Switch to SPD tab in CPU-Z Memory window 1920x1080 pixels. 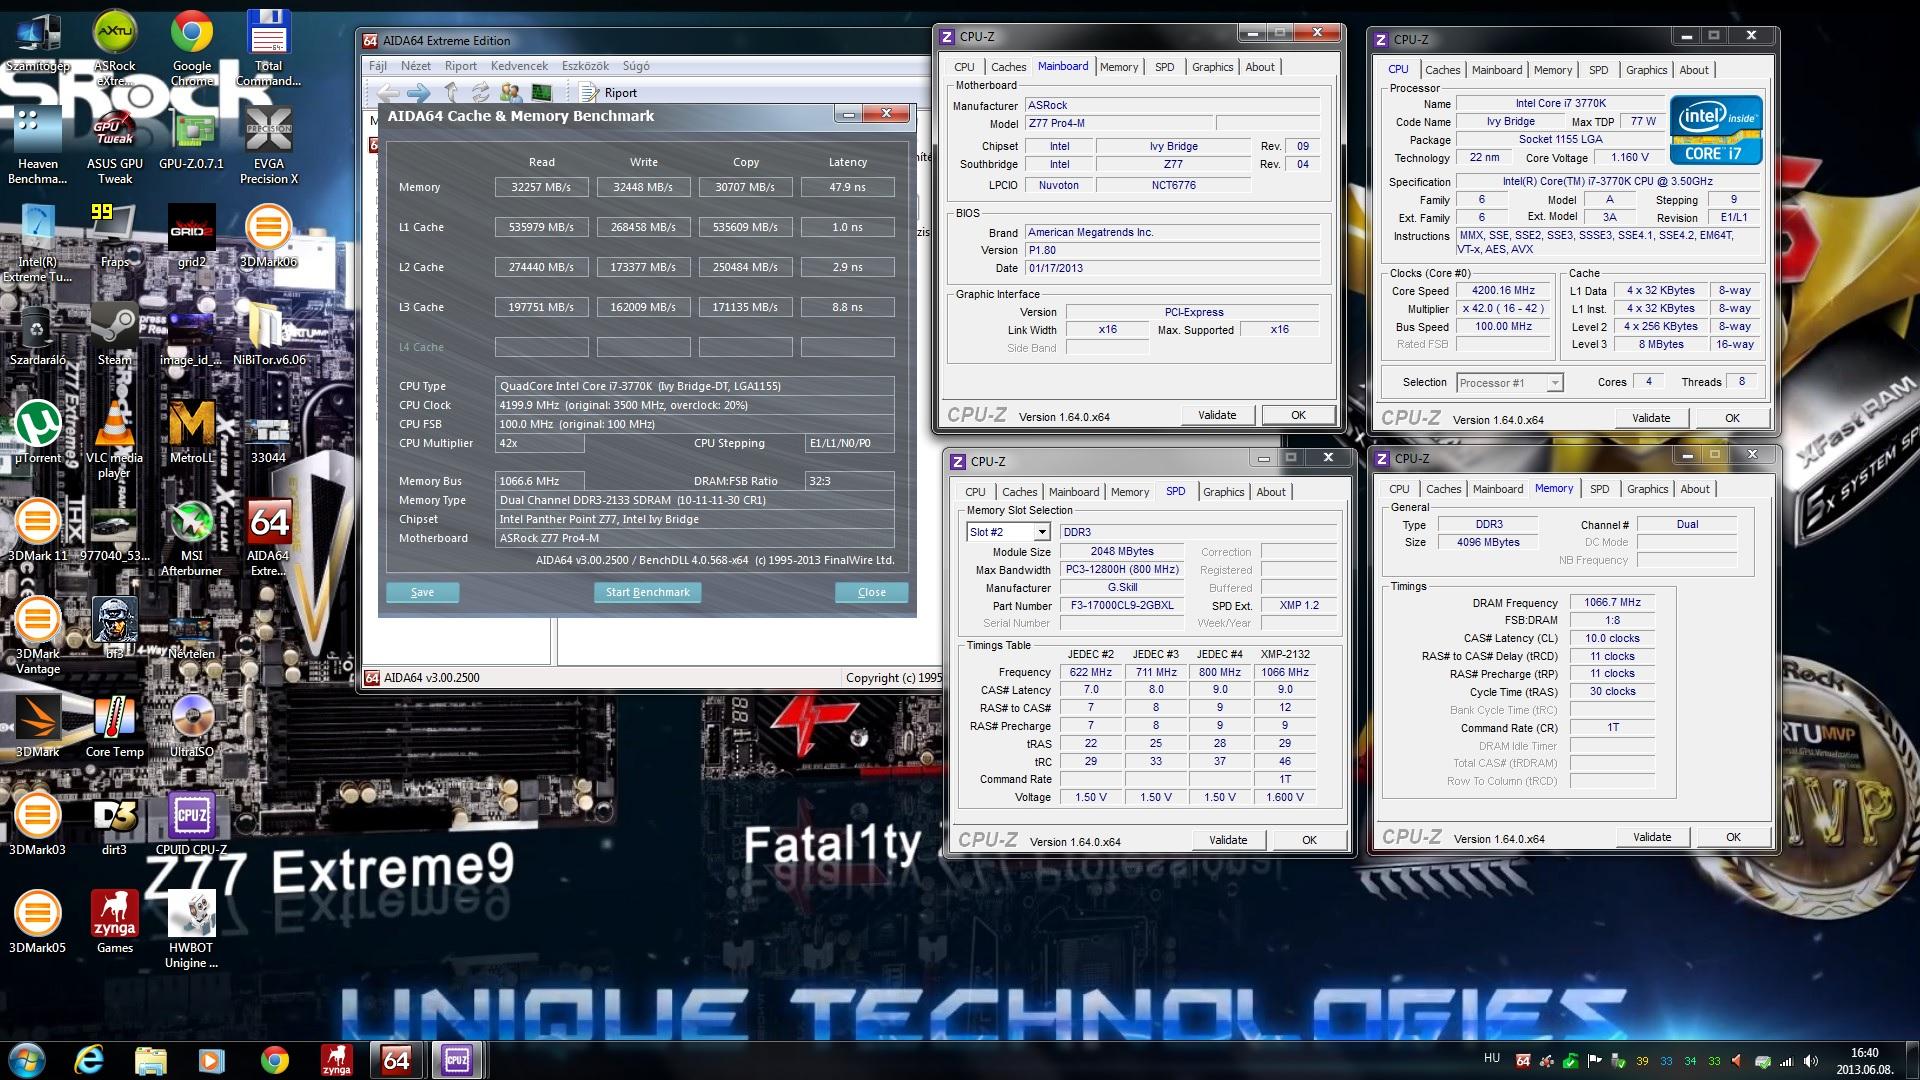(1599, 489)
